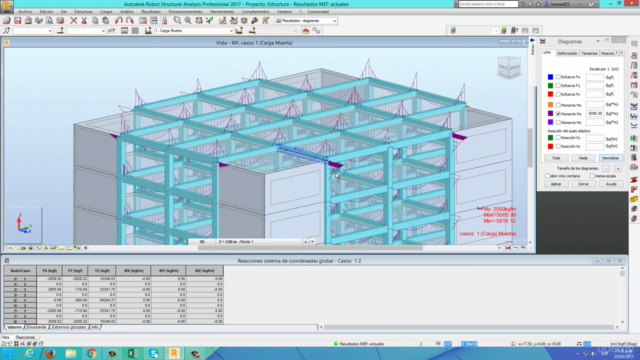The height and width of the screenshot is (360, 640).
Task: Open the Resultados menu
Action: (151, 11)
